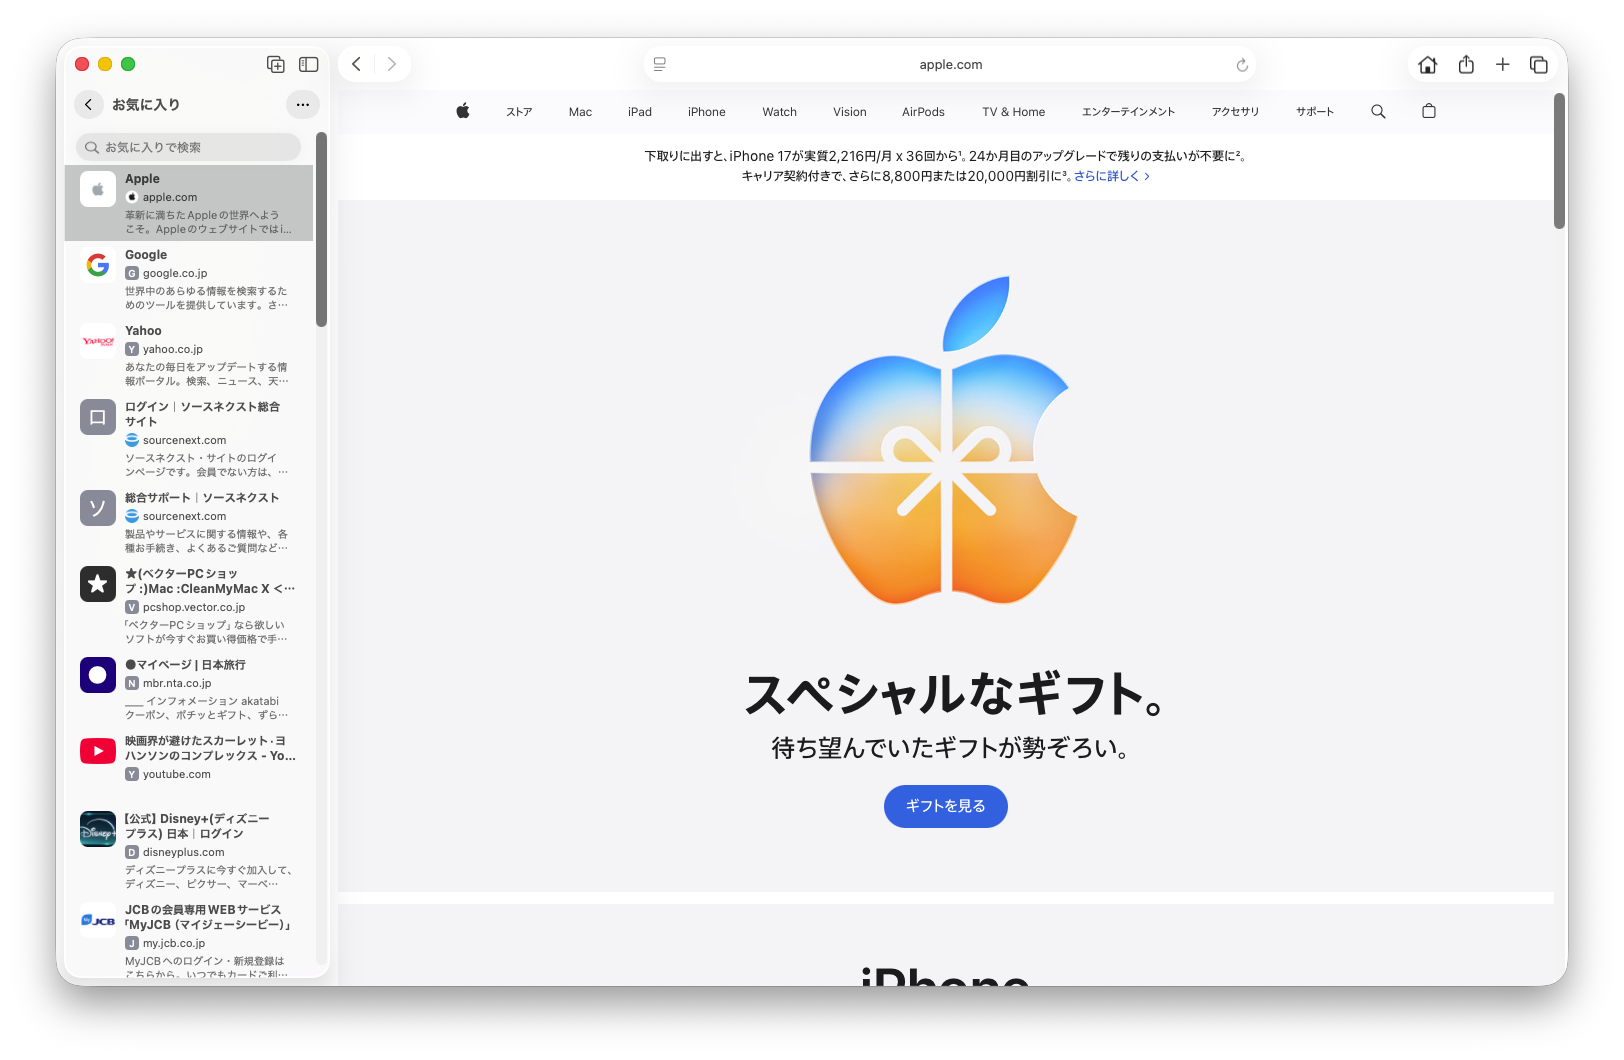
Task: Open a new tab with plus icon
Action: [1502, 65]
